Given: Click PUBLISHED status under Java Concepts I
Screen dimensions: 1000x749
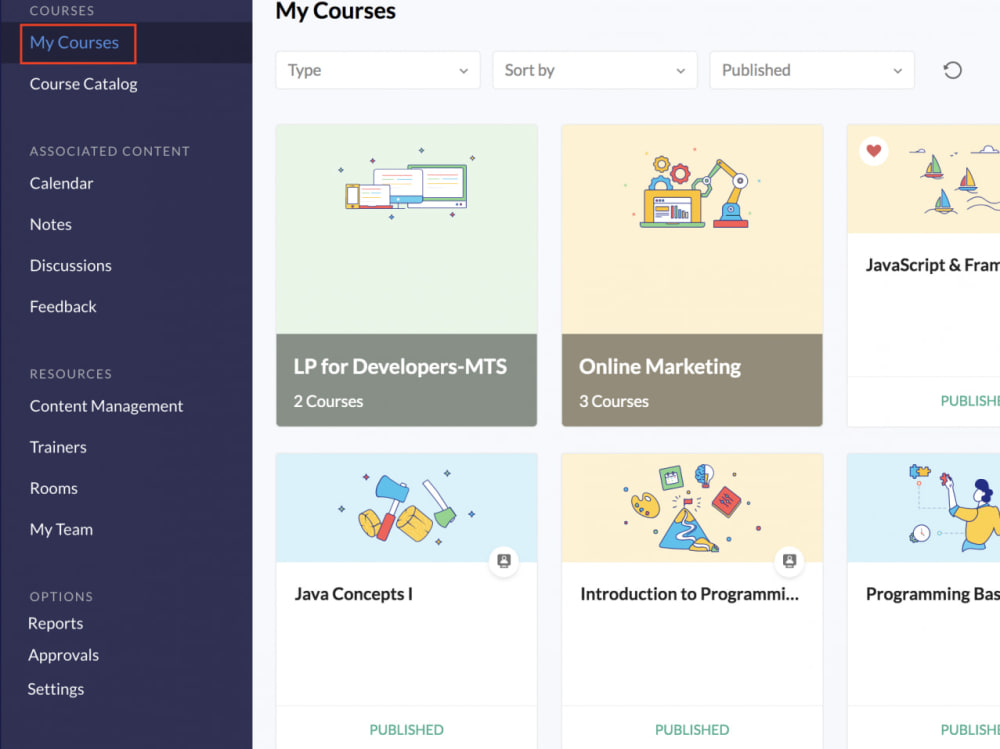Looking at the screenshot, I should pos(406,730).
